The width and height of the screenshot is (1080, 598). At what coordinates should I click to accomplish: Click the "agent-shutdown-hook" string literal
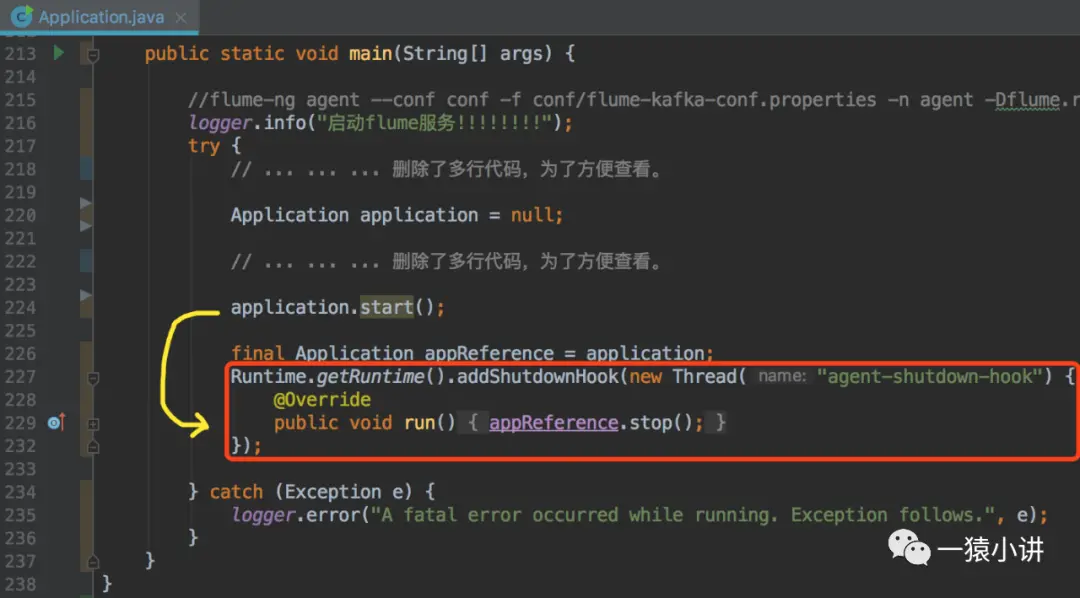point(929,376)
